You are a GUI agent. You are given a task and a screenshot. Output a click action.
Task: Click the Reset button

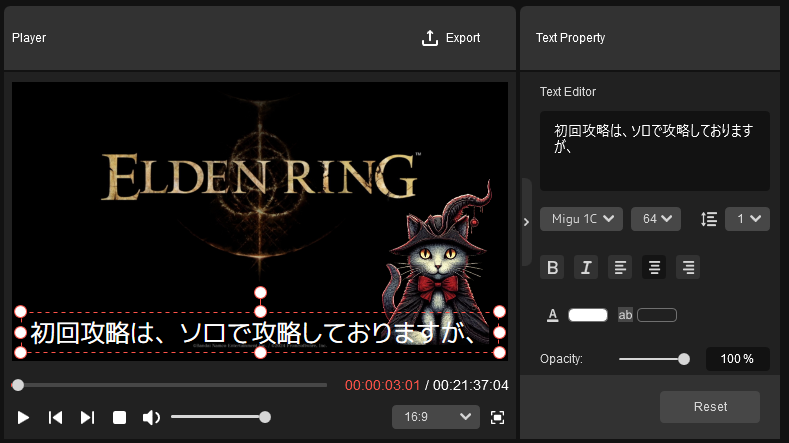pos(710,407)
